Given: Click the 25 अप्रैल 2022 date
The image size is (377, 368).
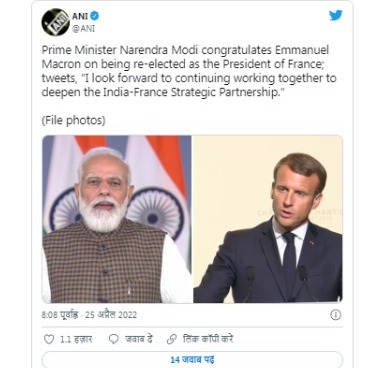Looking at the screenshot, I should 111,315.
